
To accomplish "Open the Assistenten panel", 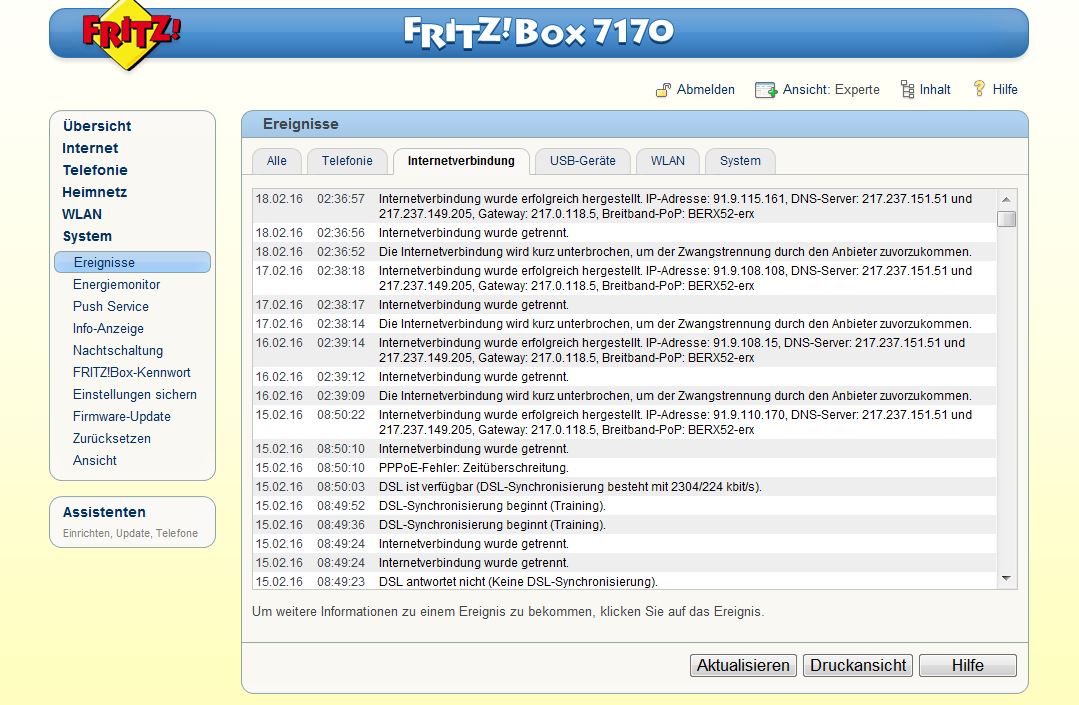I will pos(132,522).
